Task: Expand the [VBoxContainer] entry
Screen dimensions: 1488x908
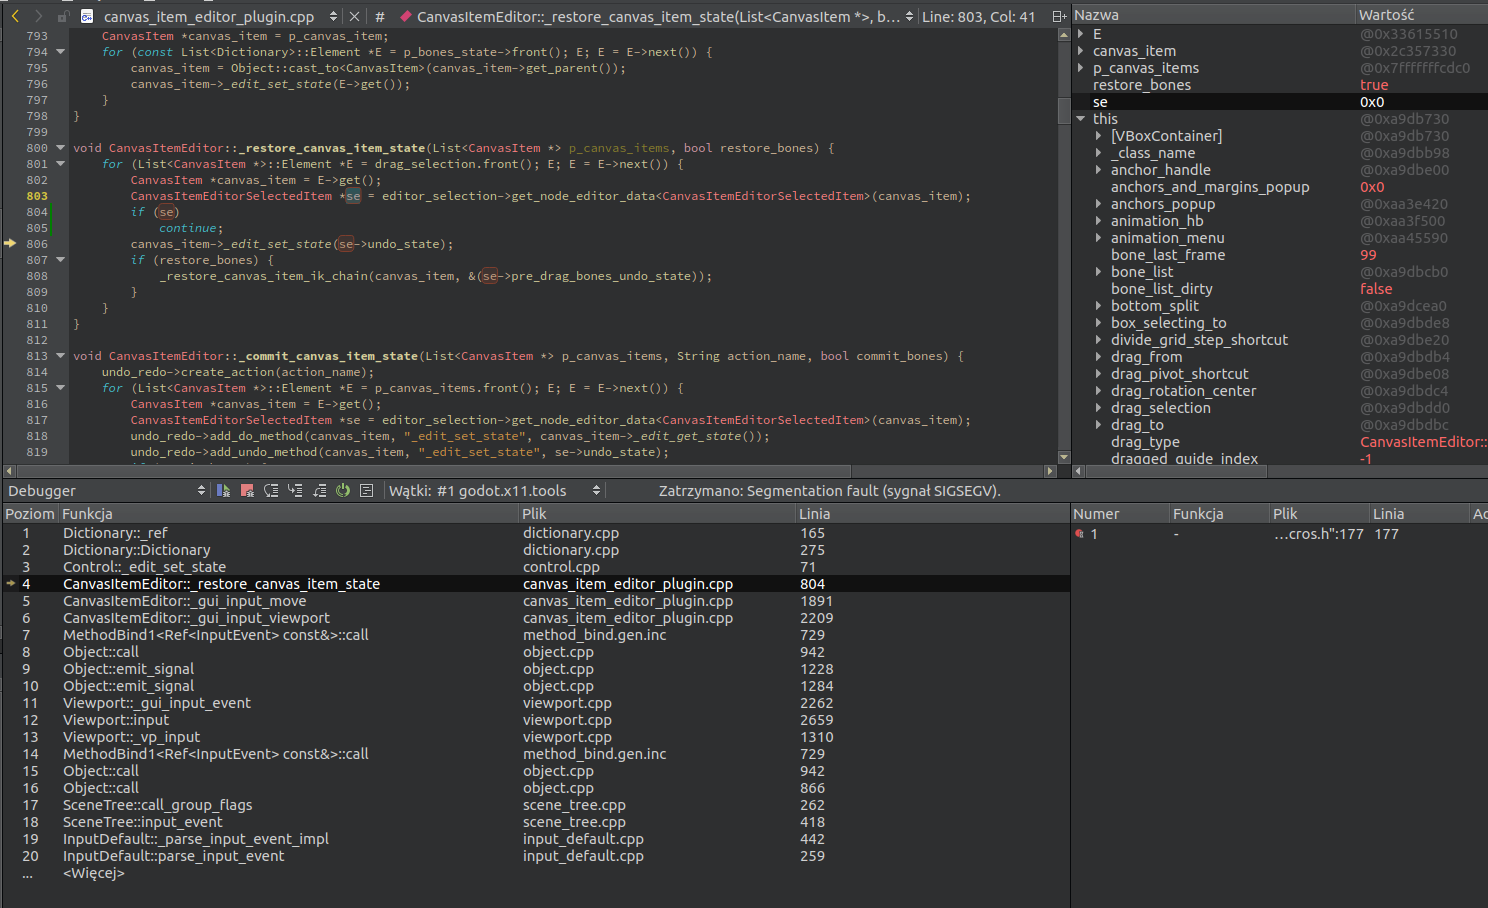Action: 1099,136
